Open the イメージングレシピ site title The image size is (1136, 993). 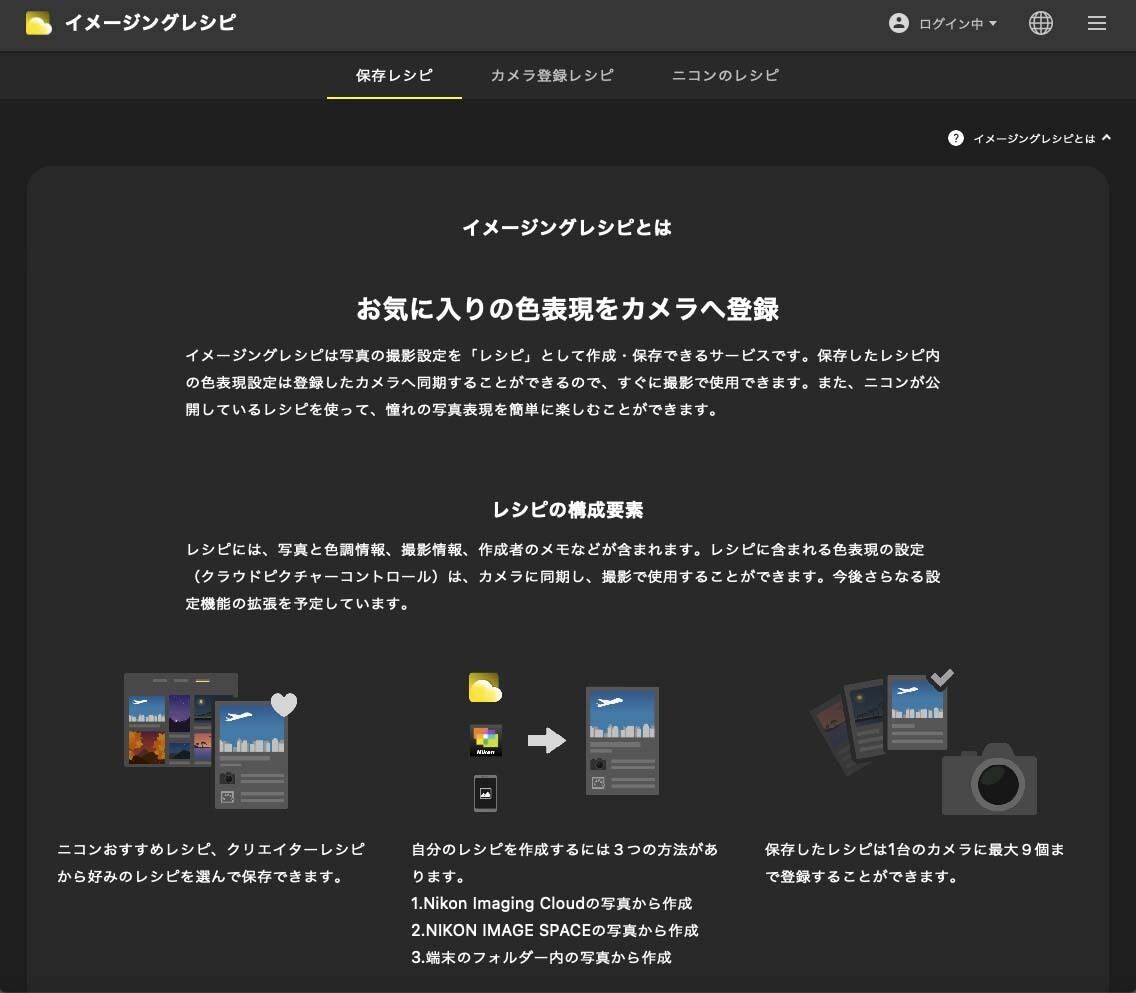(150, 23)
